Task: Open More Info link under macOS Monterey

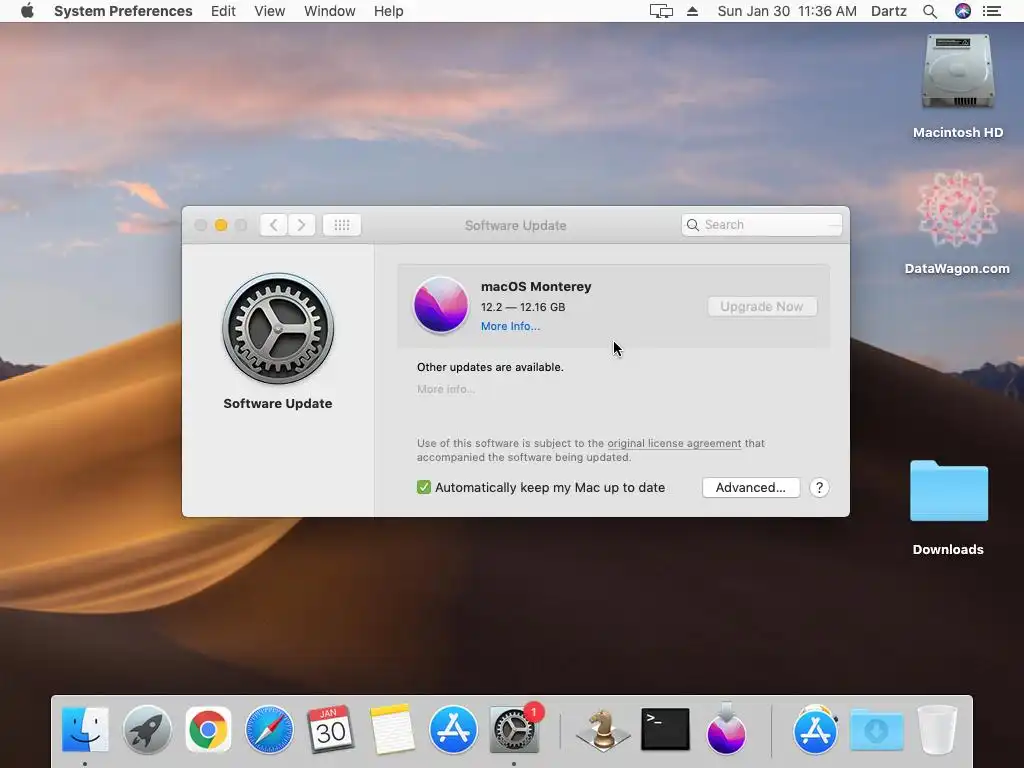Action: [510, 326]
